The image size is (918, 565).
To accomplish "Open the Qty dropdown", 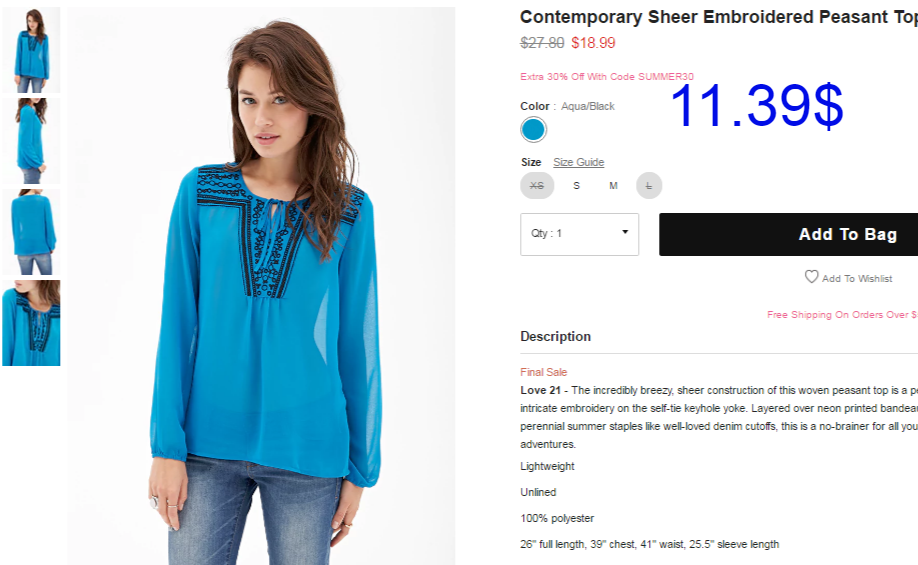I will 580,234.
